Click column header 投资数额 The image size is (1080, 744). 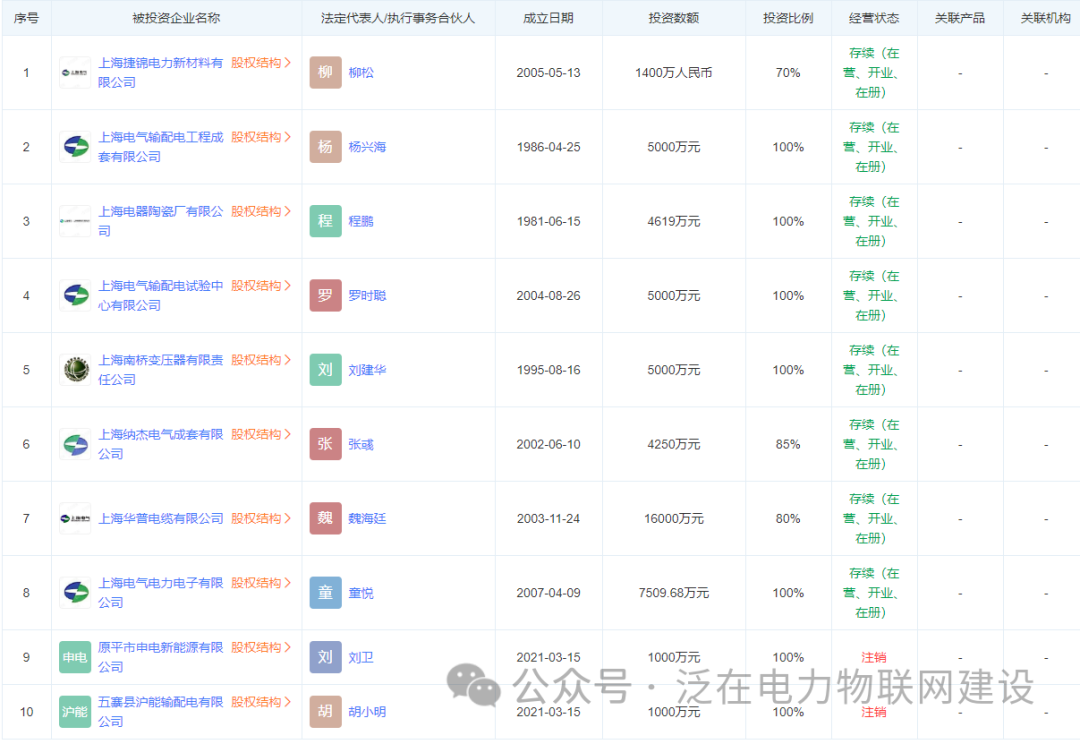click(674, 18)
